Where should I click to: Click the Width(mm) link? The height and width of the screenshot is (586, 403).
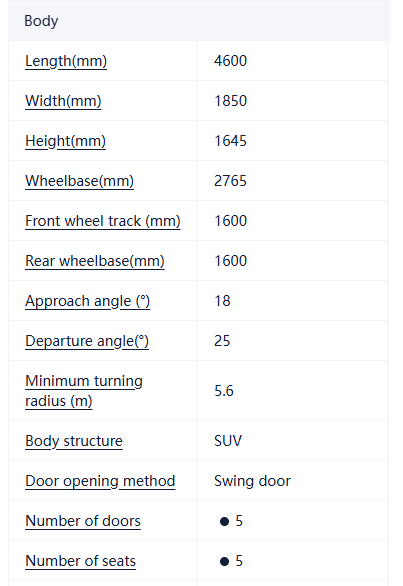(x=63, y=101)
